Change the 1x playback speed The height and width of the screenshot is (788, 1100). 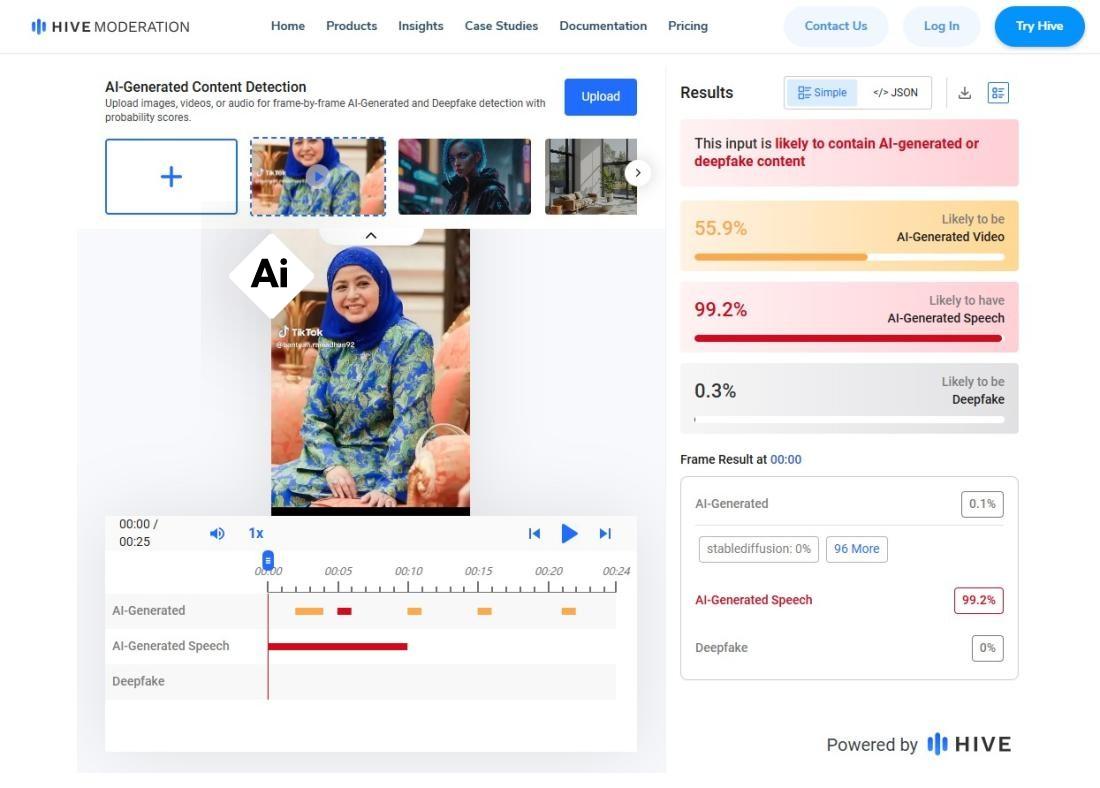(256, 533)
